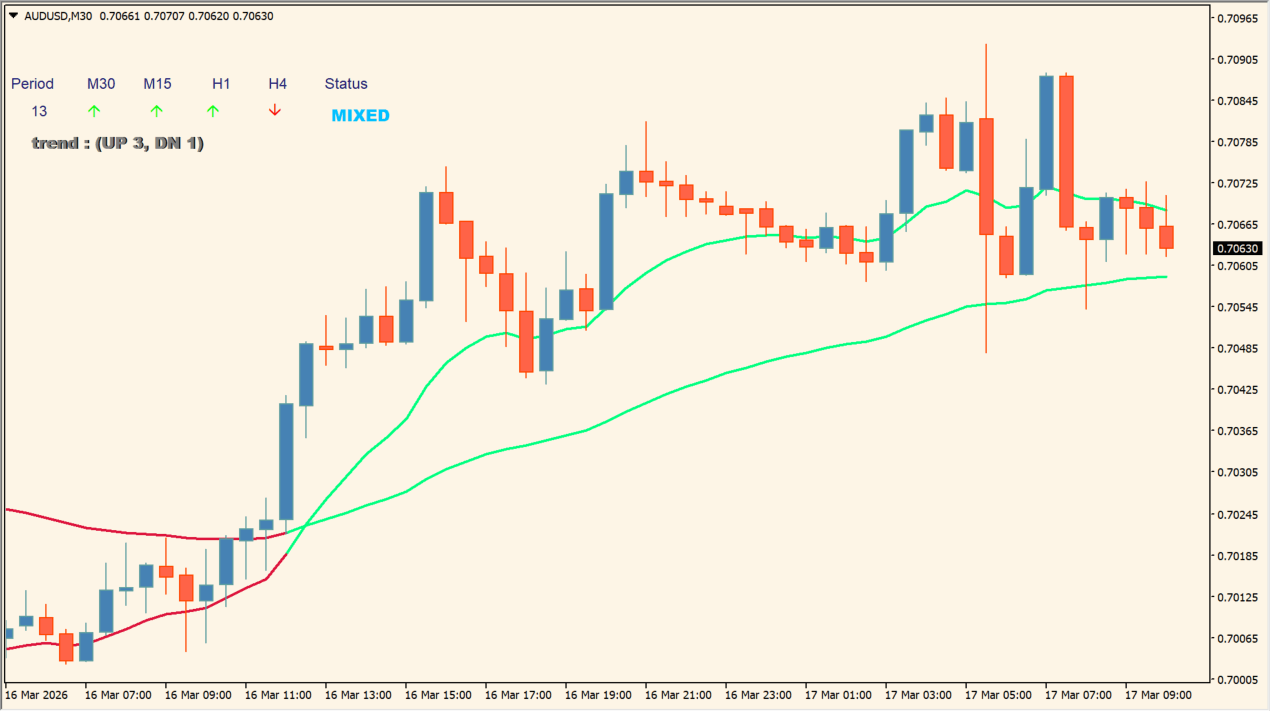Select the M15 timeframe label
This screenshot has height=711, width=1270.
pos(158,84)
